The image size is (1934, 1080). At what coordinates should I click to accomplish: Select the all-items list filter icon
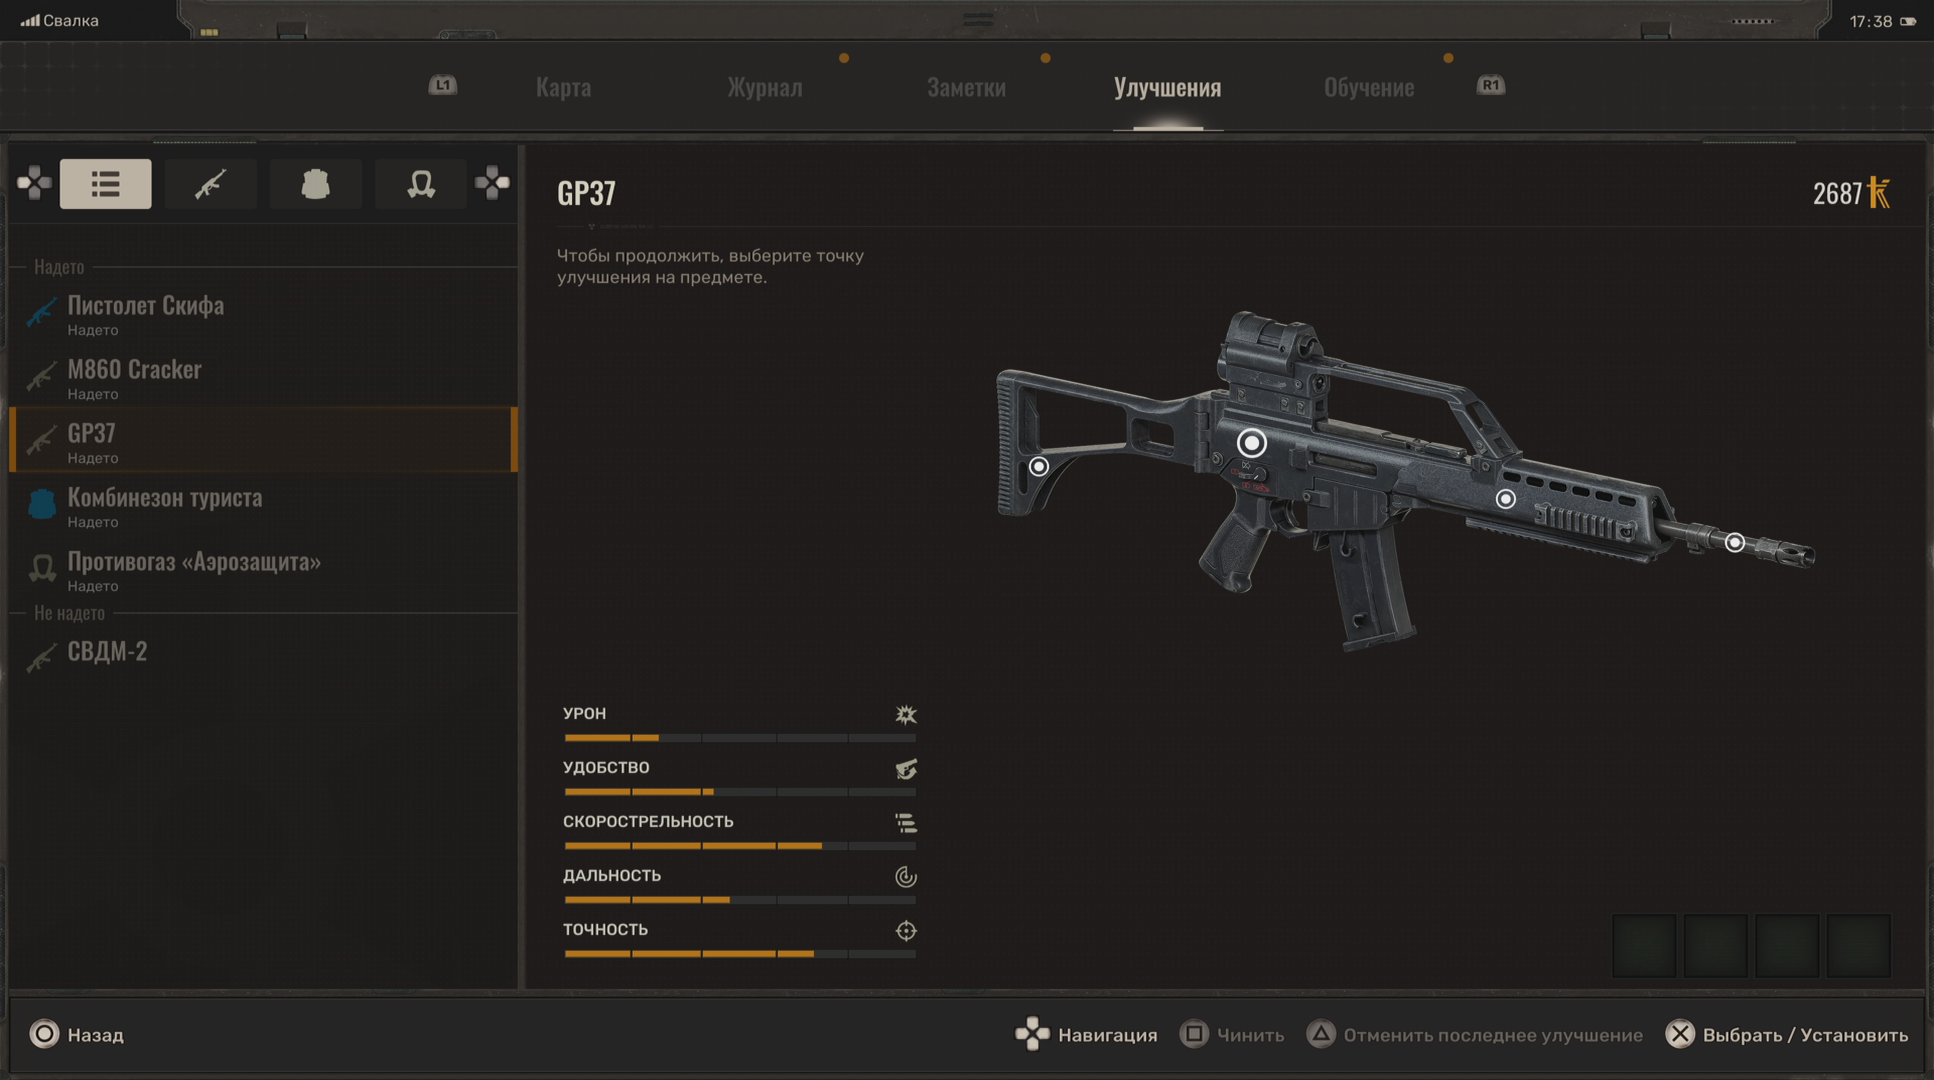click(x=105, y=184)
